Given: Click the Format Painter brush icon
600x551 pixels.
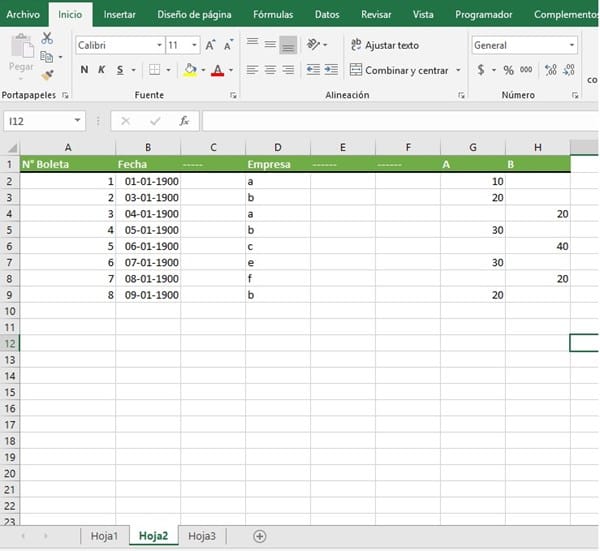Looking at the screenshot, I should tap(47, 75).
